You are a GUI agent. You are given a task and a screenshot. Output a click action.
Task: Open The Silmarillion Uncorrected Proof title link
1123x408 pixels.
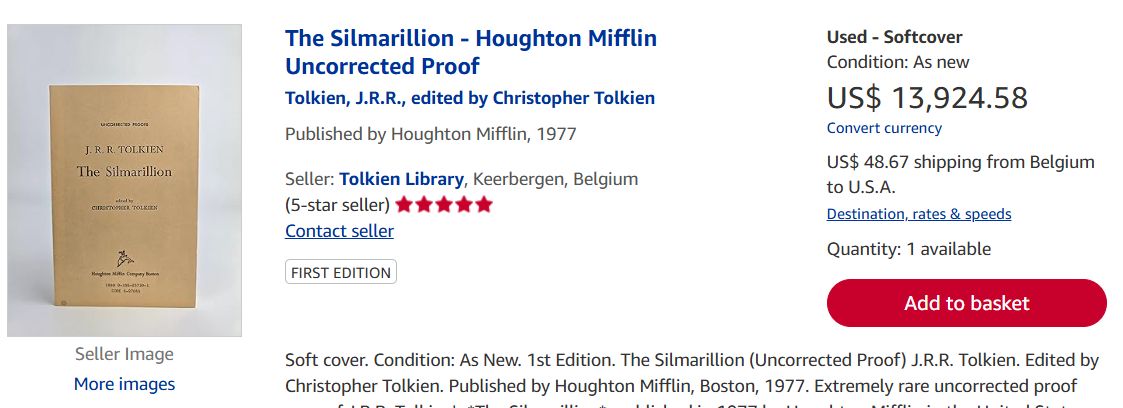click(470, 52)
